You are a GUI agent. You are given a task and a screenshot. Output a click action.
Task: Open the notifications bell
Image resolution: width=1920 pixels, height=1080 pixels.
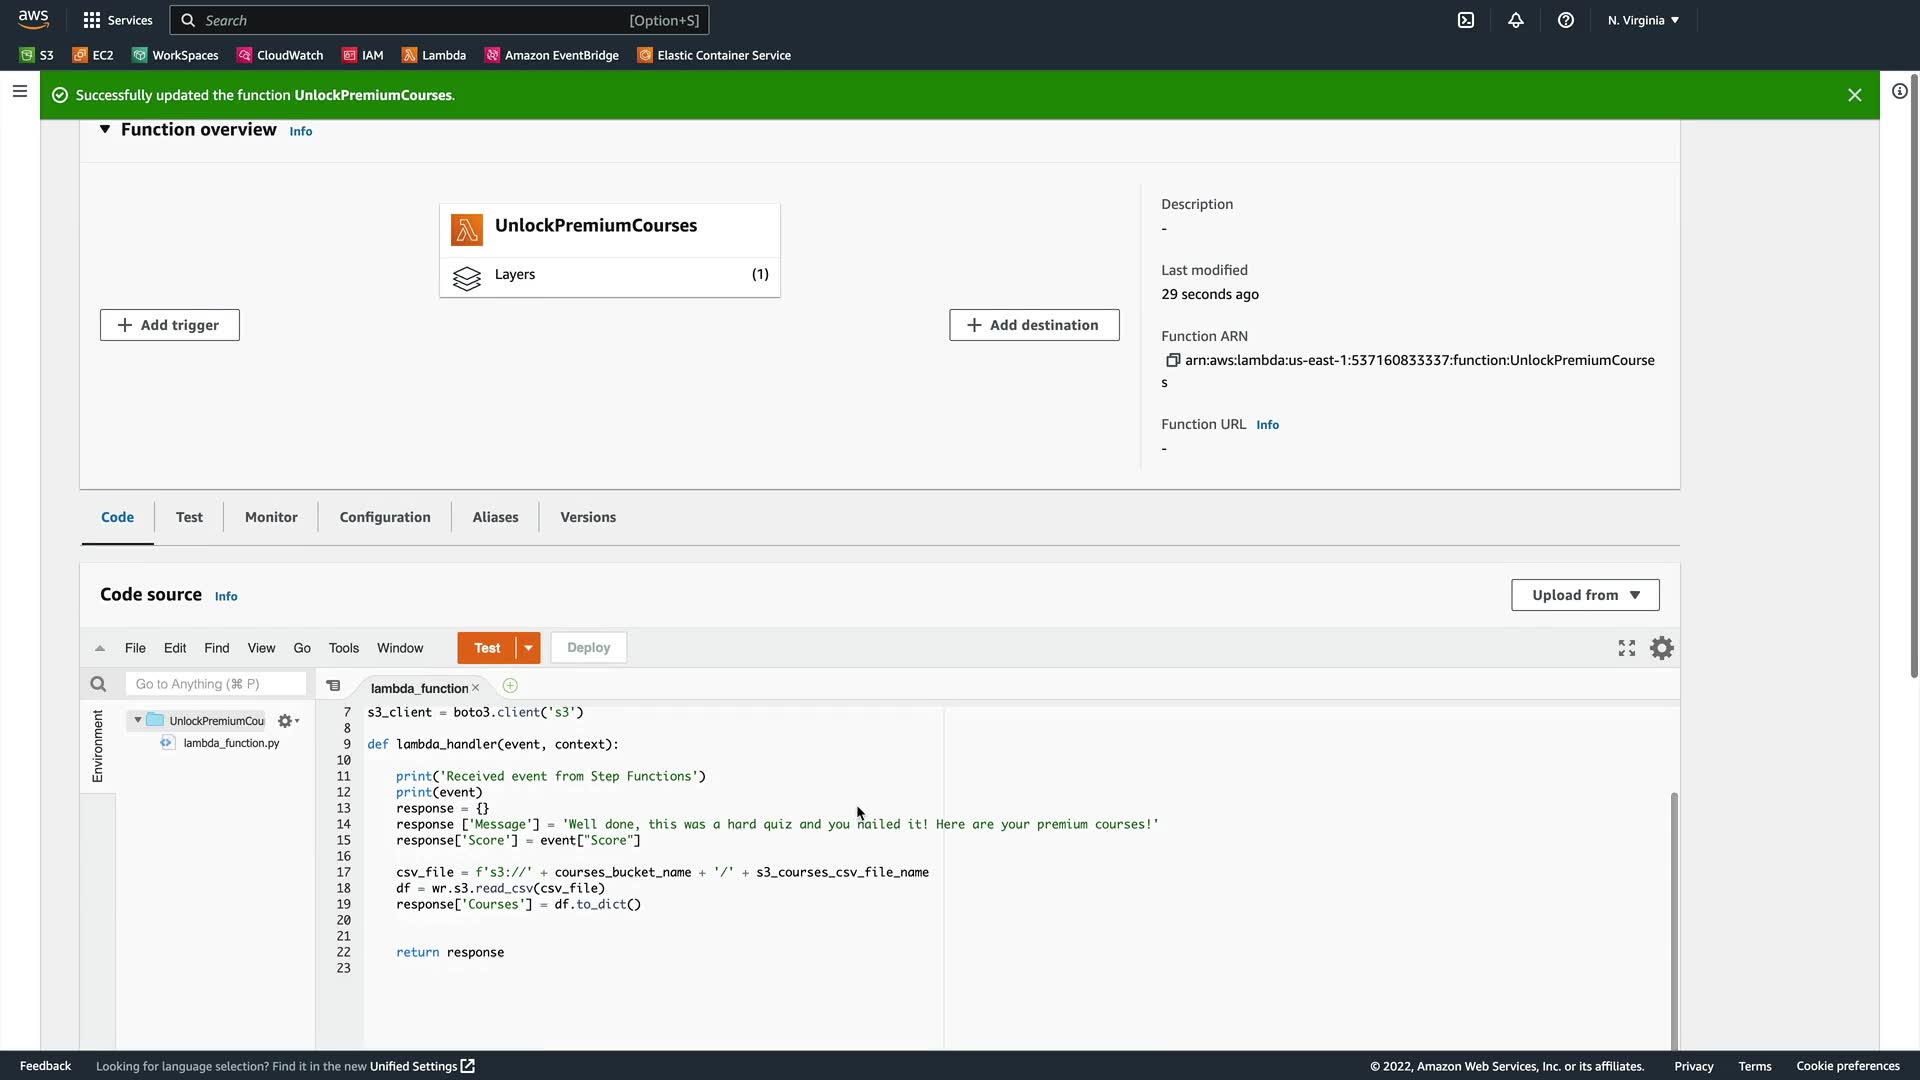coord(1516,20)
